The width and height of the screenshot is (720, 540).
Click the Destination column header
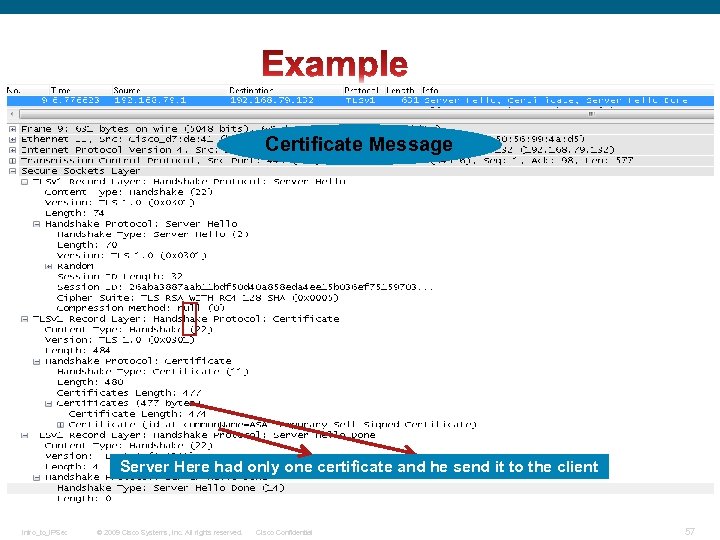251,90
